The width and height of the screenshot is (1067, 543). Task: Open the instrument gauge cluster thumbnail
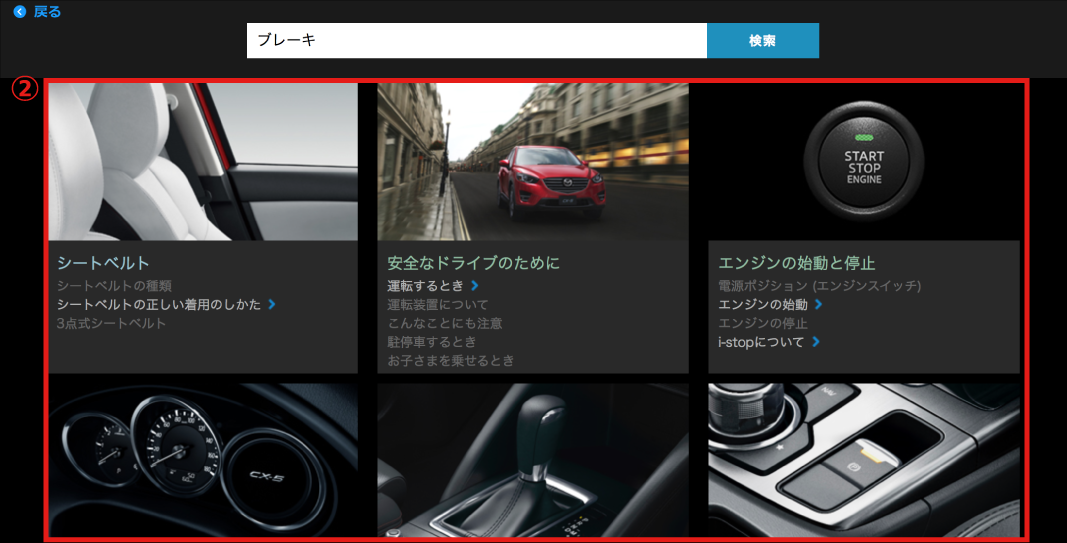tap(203, 460)
